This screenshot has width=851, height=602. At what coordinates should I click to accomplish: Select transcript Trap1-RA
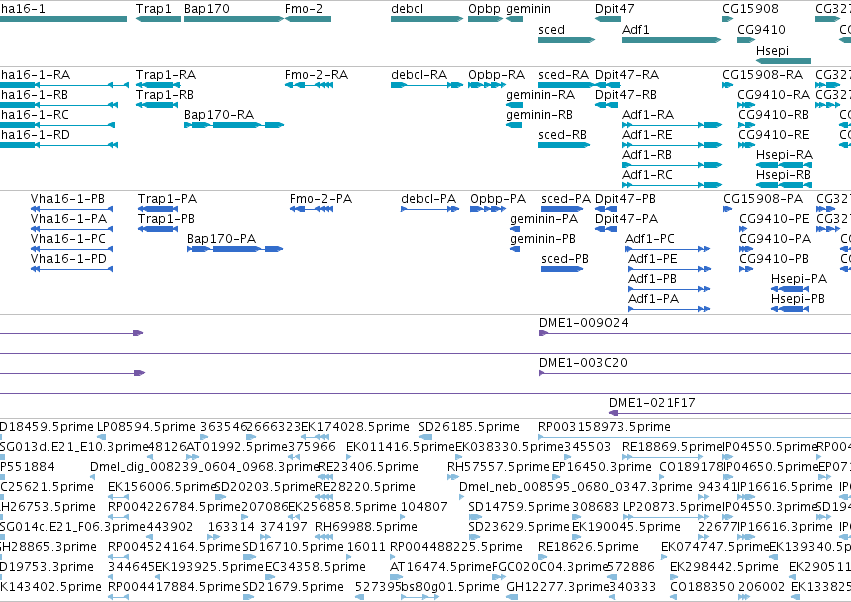coord(158,85)
